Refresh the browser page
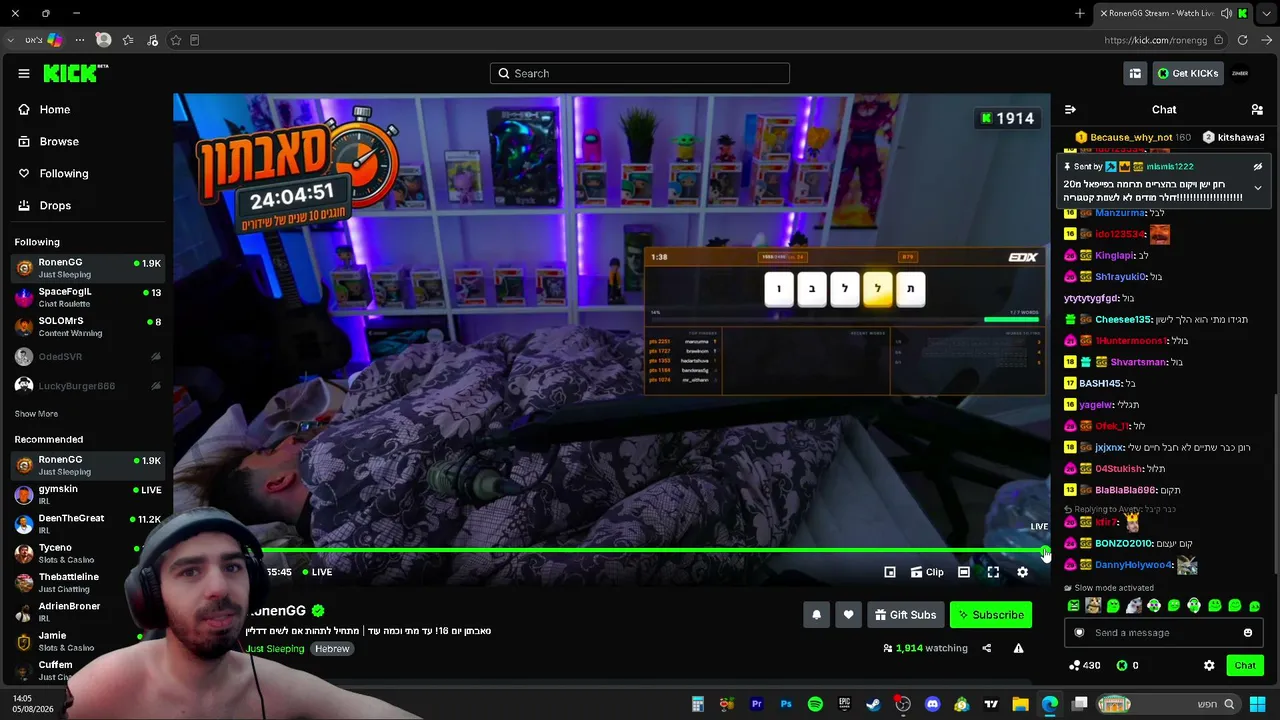 point(1242,40)
